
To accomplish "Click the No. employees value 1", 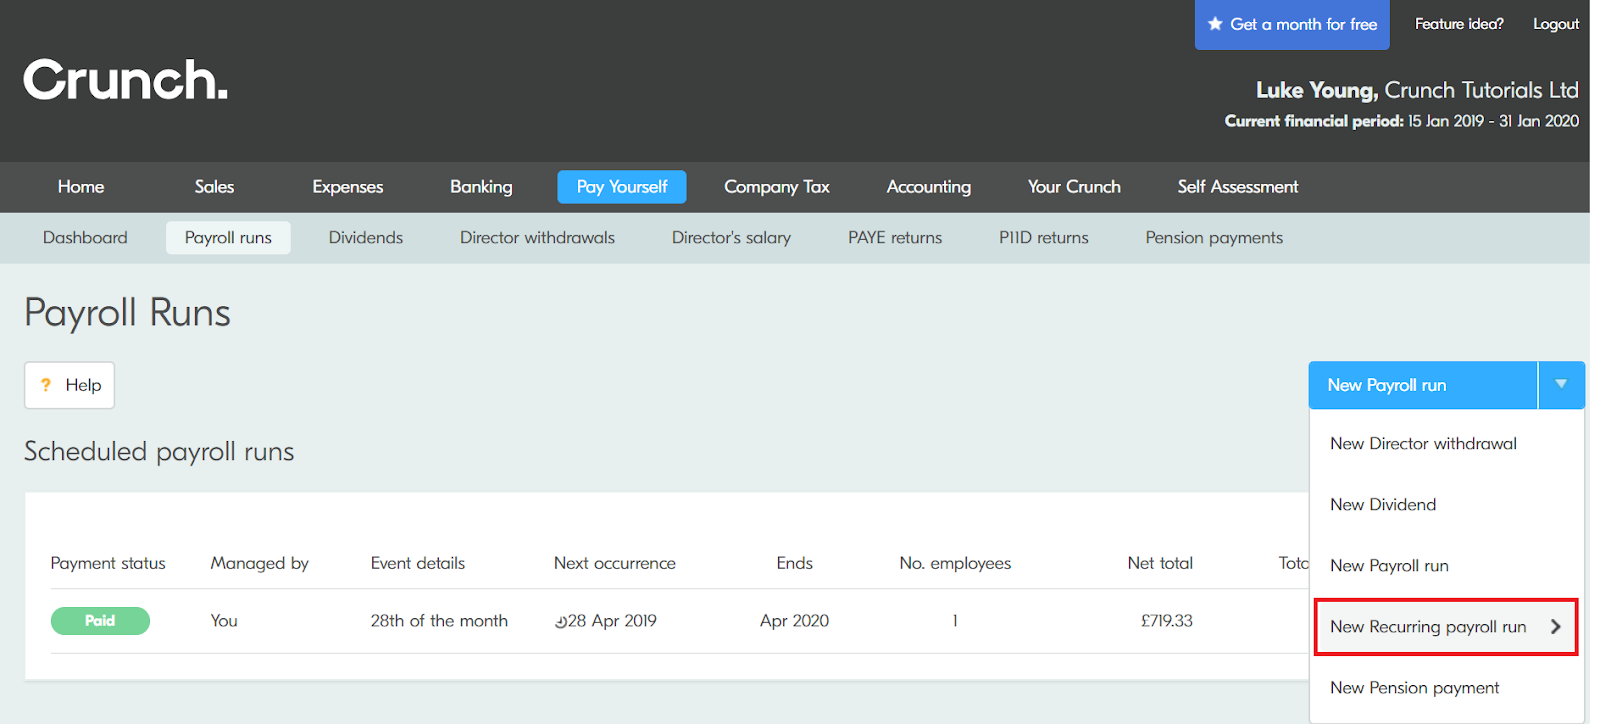I will 955,621.
